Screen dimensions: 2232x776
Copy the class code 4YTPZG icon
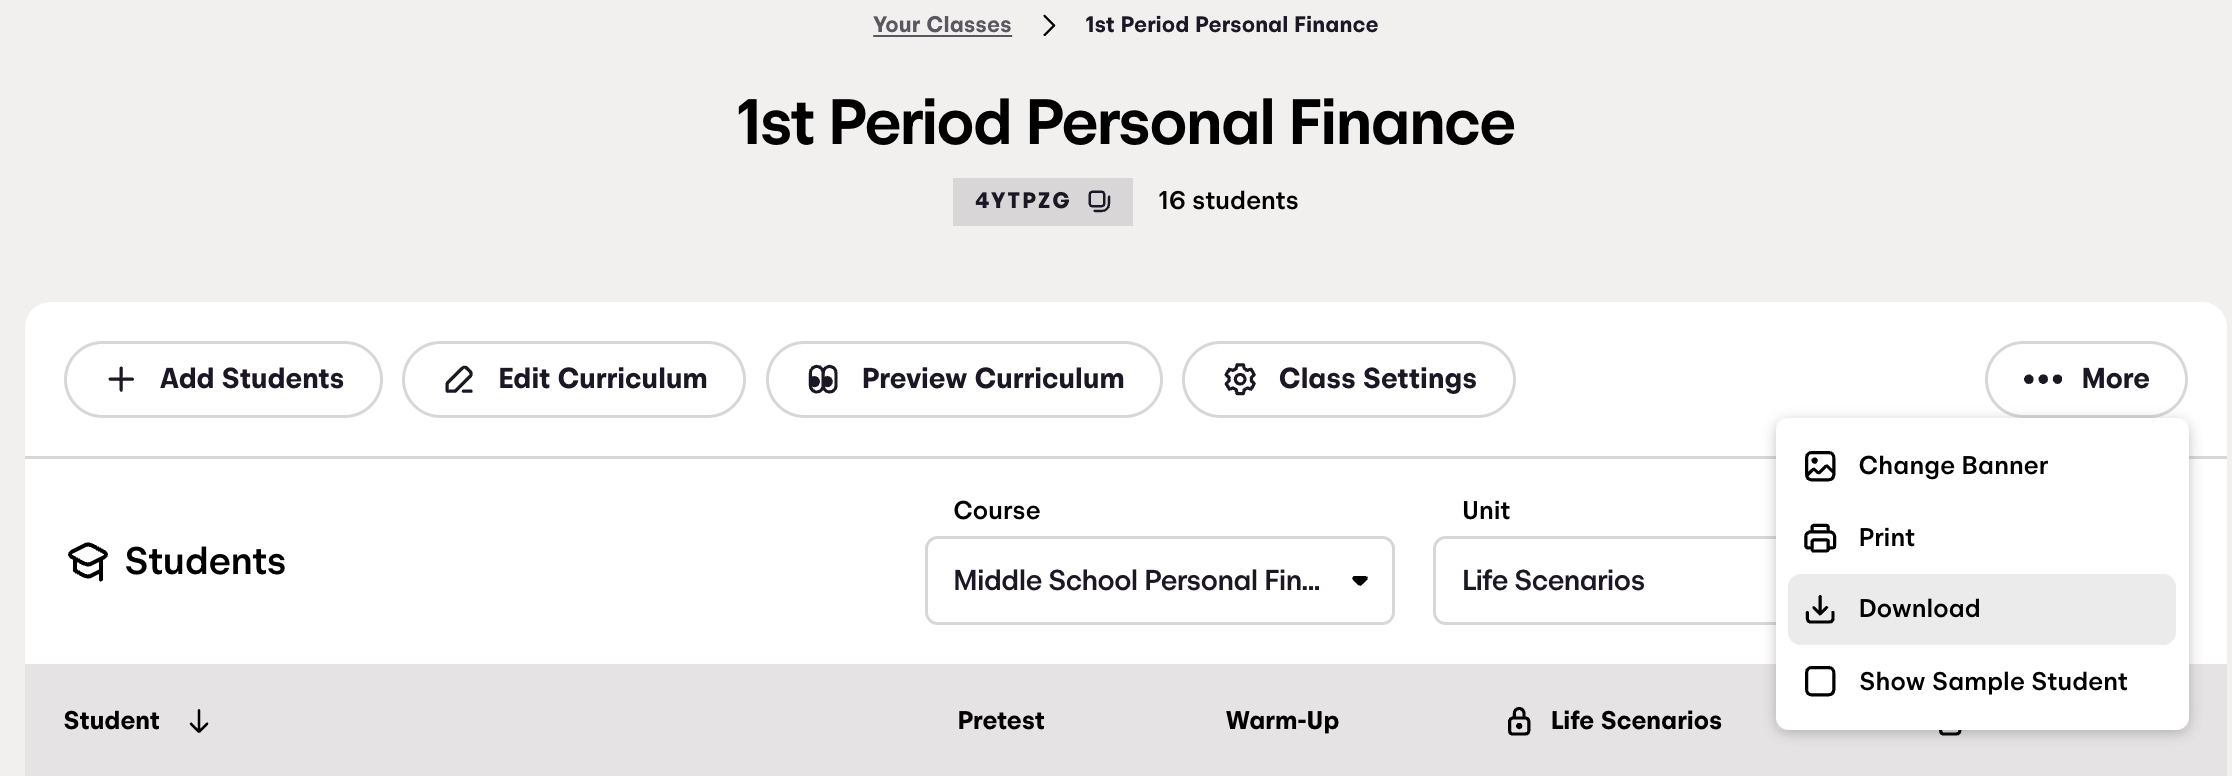[x=1099, y=201]
